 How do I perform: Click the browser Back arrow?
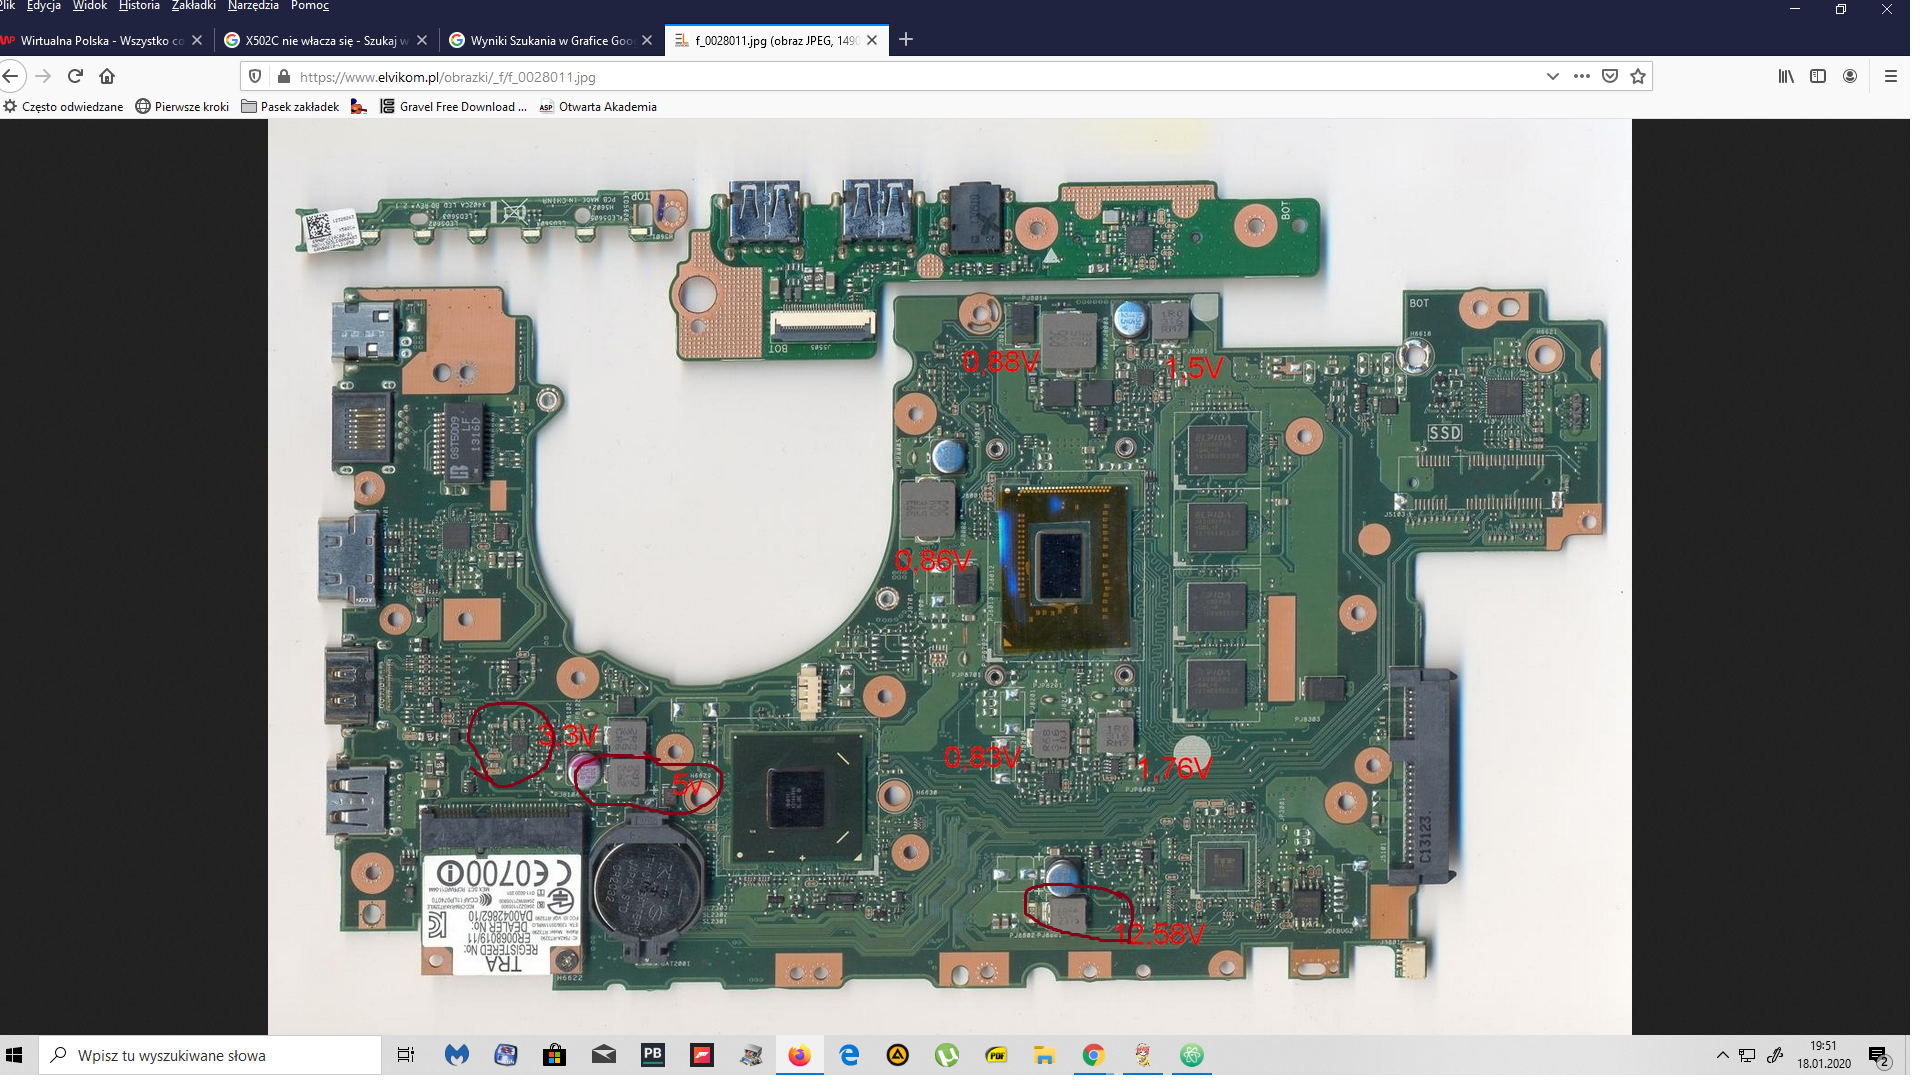[11, 76]
